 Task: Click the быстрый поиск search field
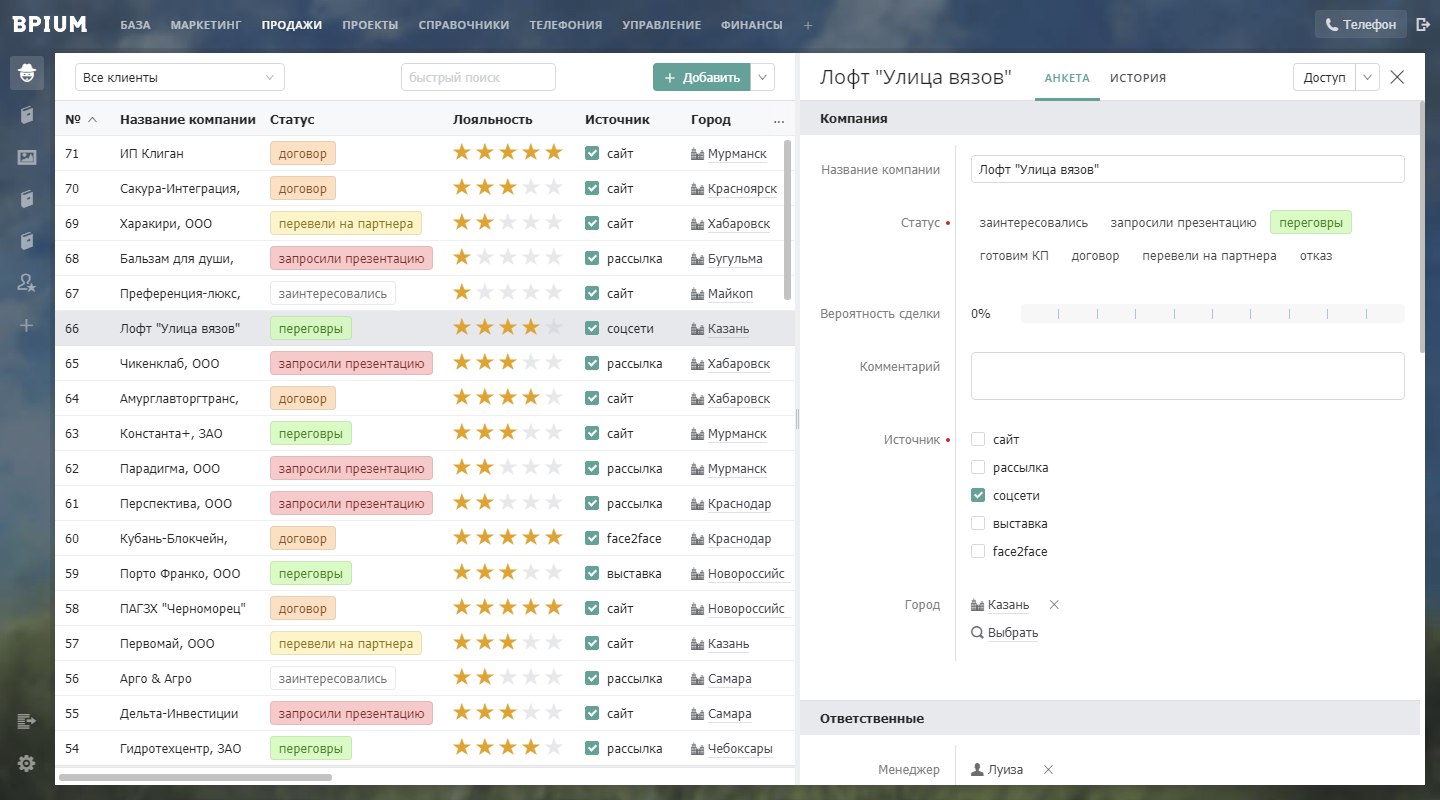[x=478, y=77]
